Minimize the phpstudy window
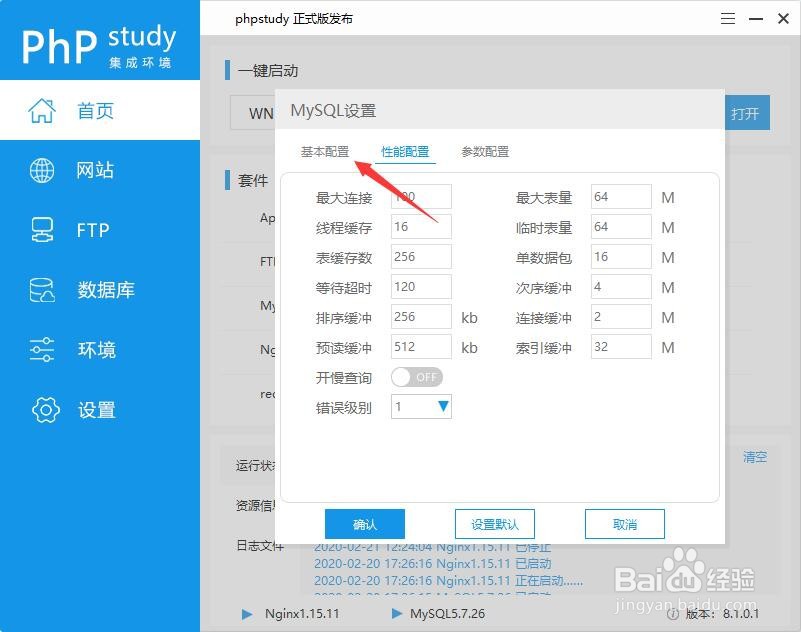This screenshot has width=801, height=632. click(x=756, y=19)
